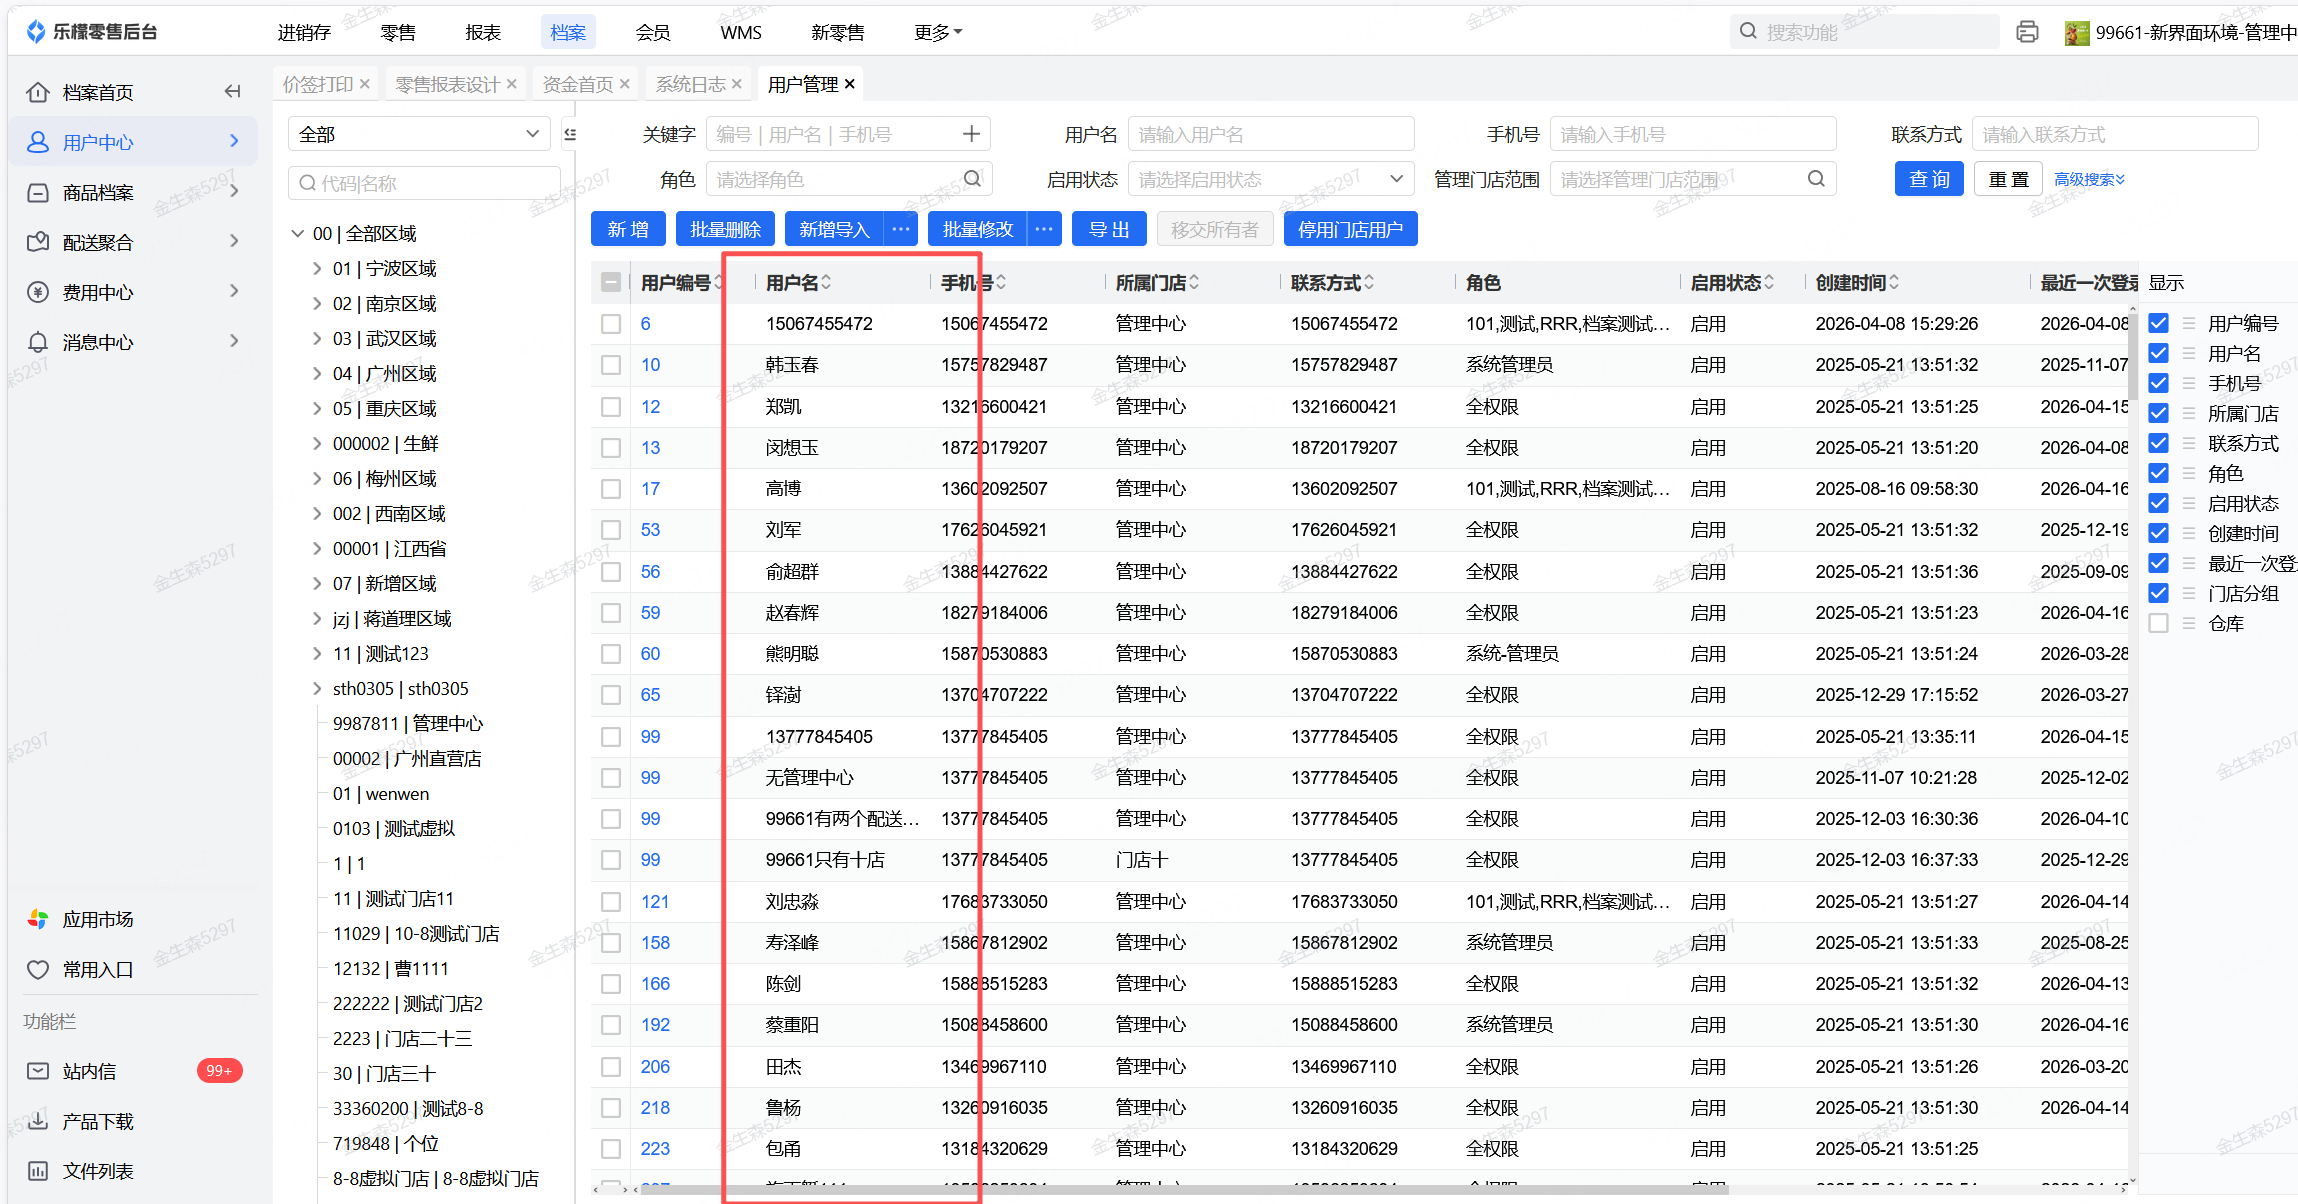Open the 报表 top menu

[x=483, y=32]
